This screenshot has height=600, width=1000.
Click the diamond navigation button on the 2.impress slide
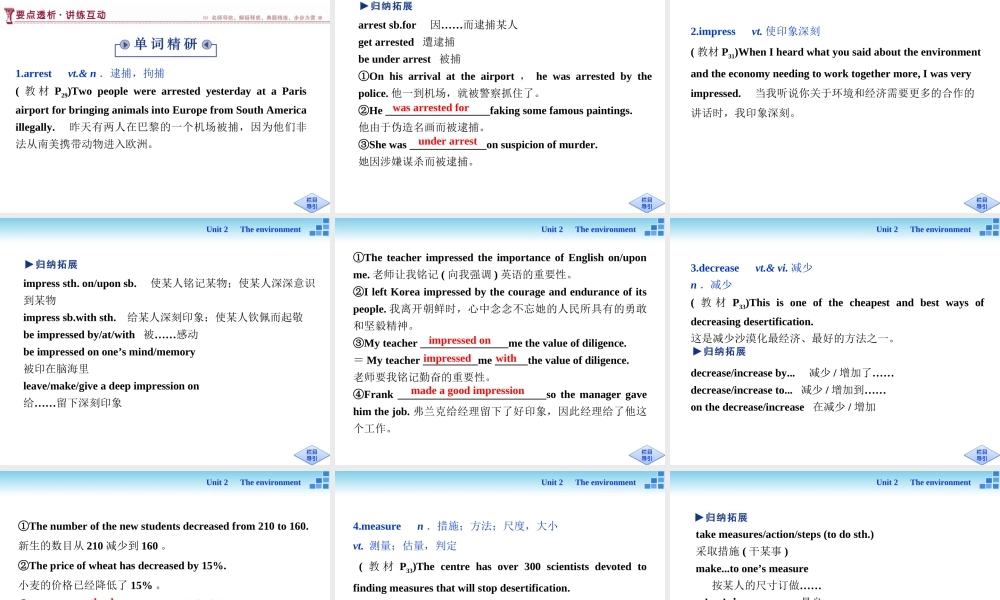pyautogui.click(x=982, y=203)
